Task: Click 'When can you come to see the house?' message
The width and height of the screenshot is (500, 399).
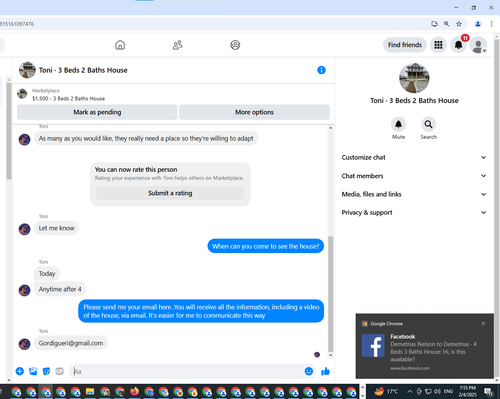Action: tap(266, 246)
